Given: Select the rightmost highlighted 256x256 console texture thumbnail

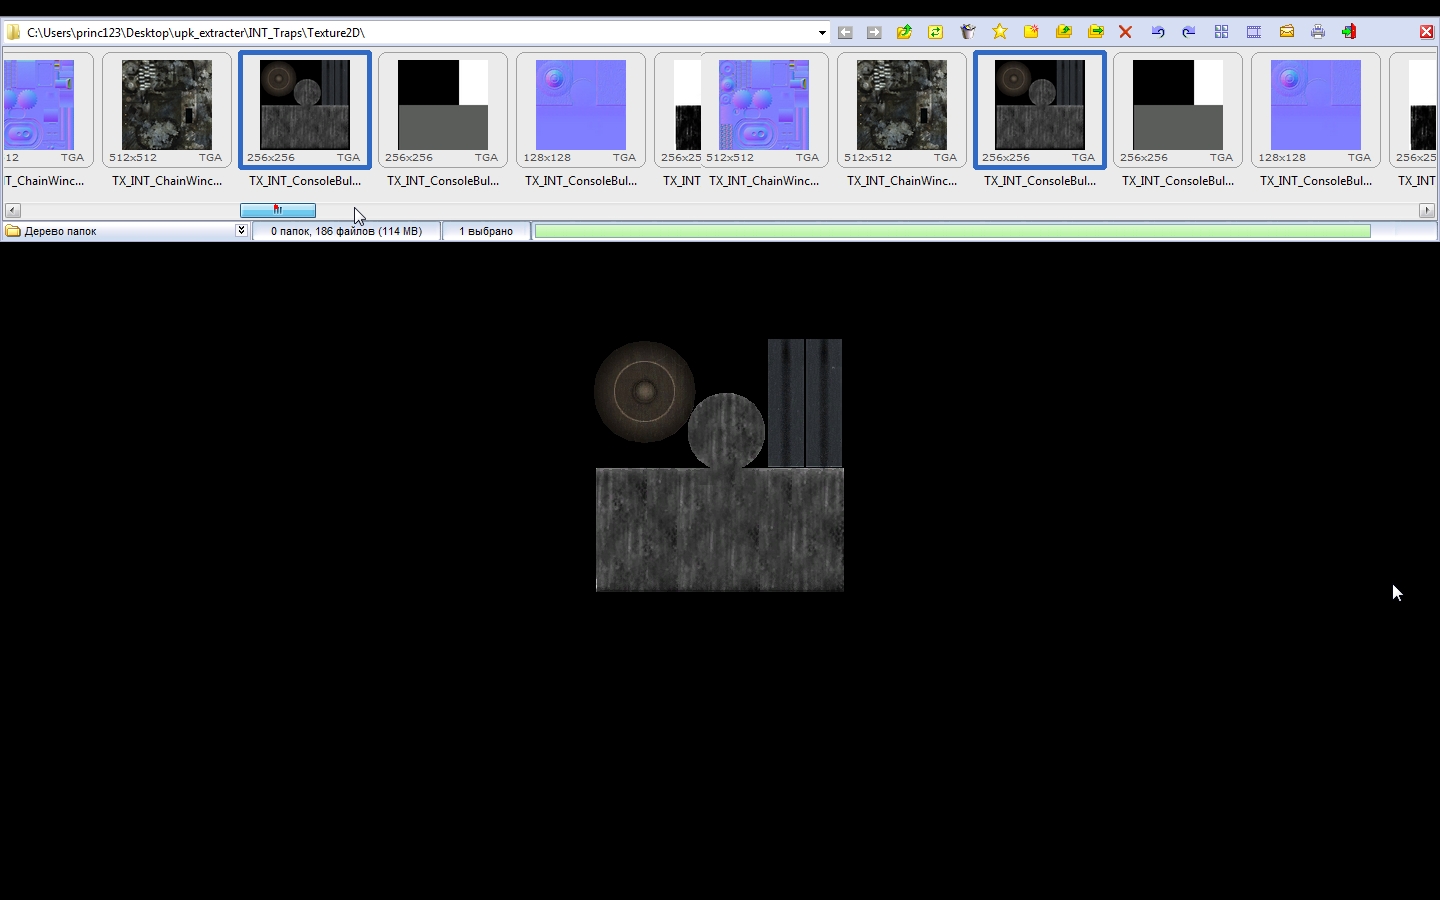Looking at the screenshot, I should point(1040,110).
